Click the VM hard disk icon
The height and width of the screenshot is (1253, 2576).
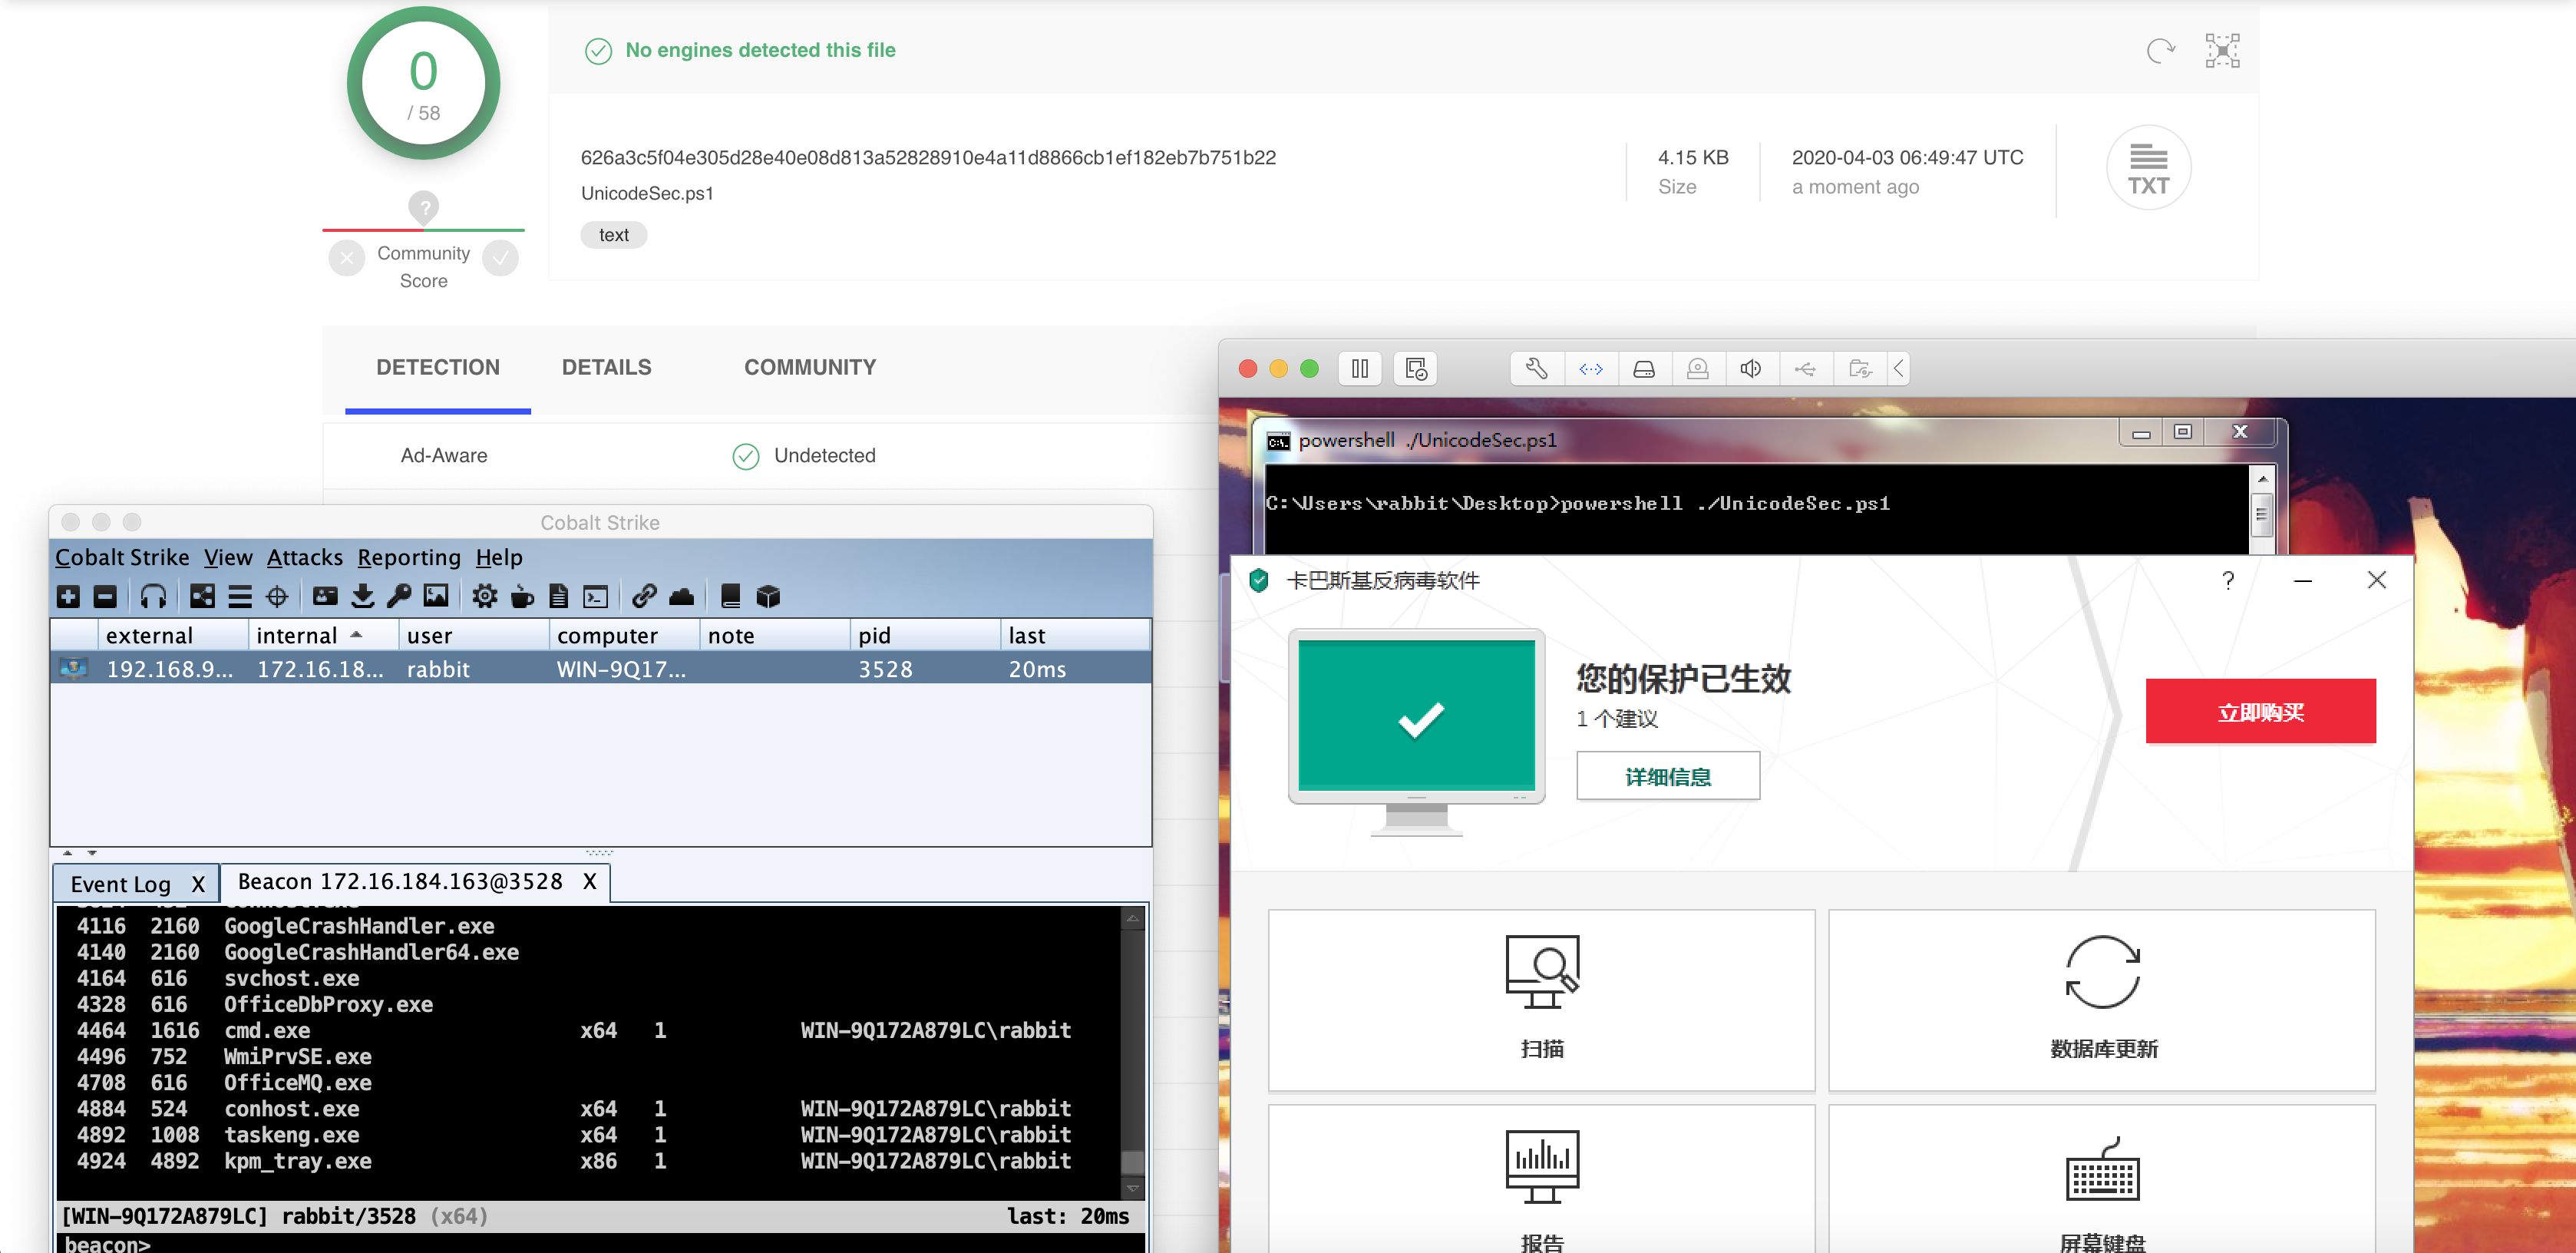tap(1644, 369)
